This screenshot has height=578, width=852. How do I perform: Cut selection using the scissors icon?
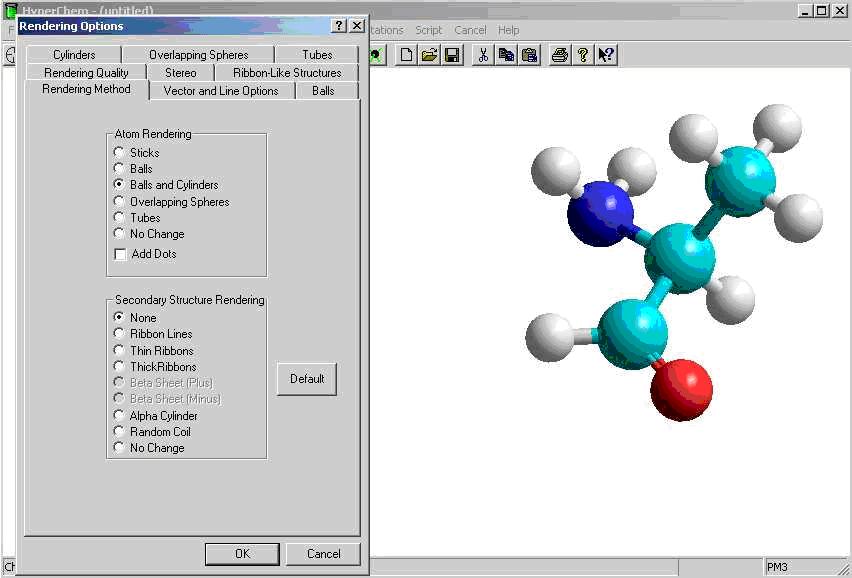tap(482, 55)
